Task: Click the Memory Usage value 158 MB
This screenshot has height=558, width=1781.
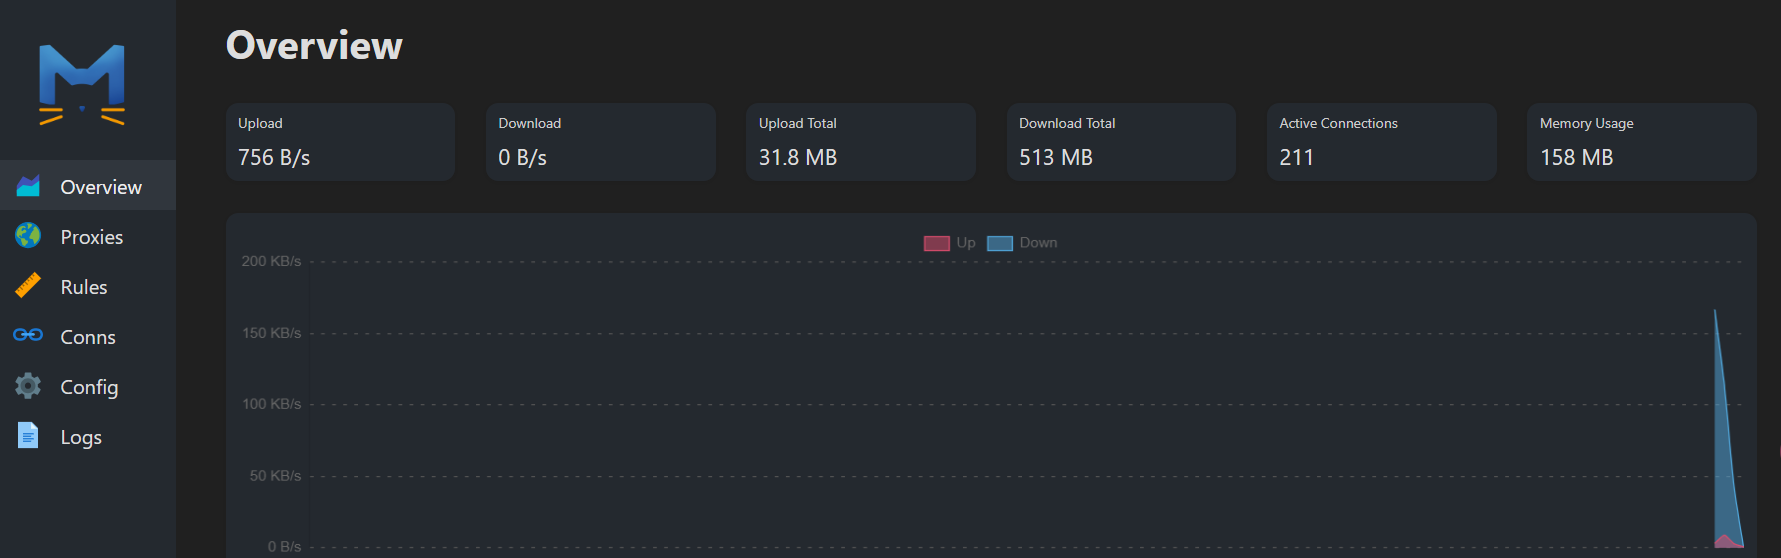Action: (1577, 157)
